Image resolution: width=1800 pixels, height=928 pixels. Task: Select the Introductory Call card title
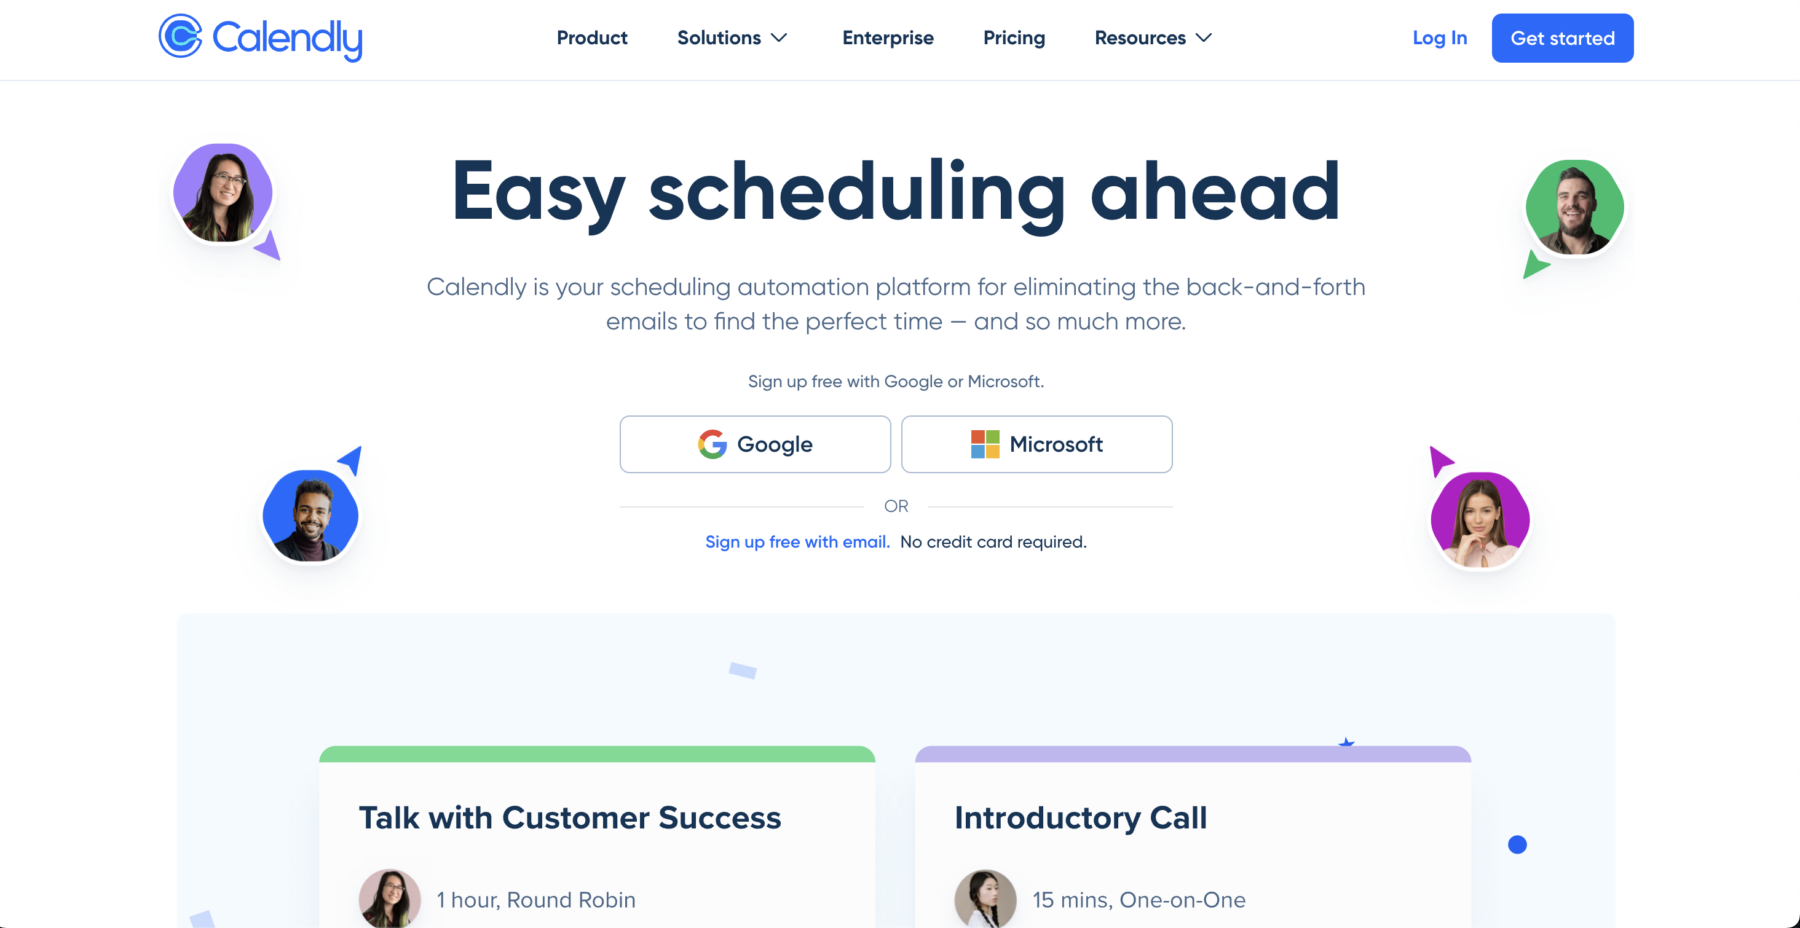tap(1080, 818)
